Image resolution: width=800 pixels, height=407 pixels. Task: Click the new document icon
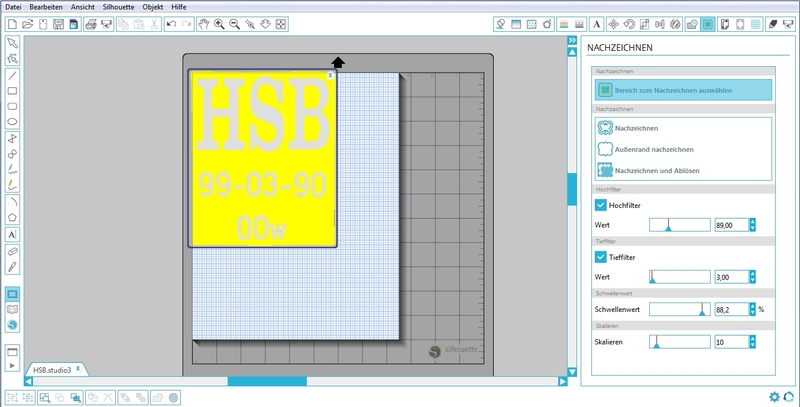click(x=12, y=23)
